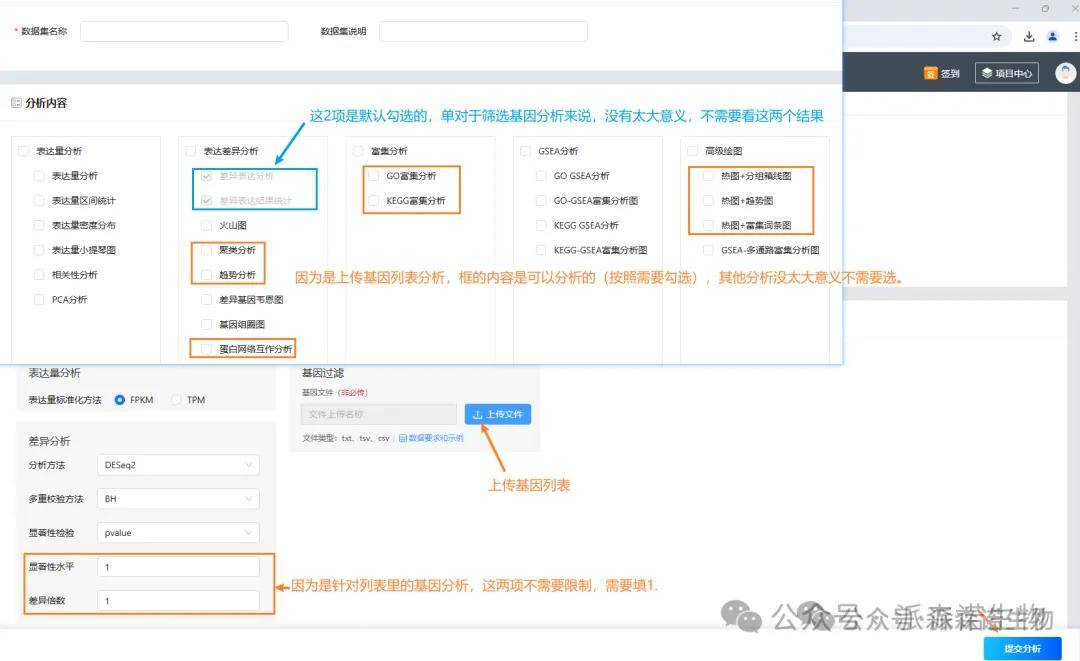Open 项目中心 project center
The image size is (1080, 661).
(x=1006, y=73)
